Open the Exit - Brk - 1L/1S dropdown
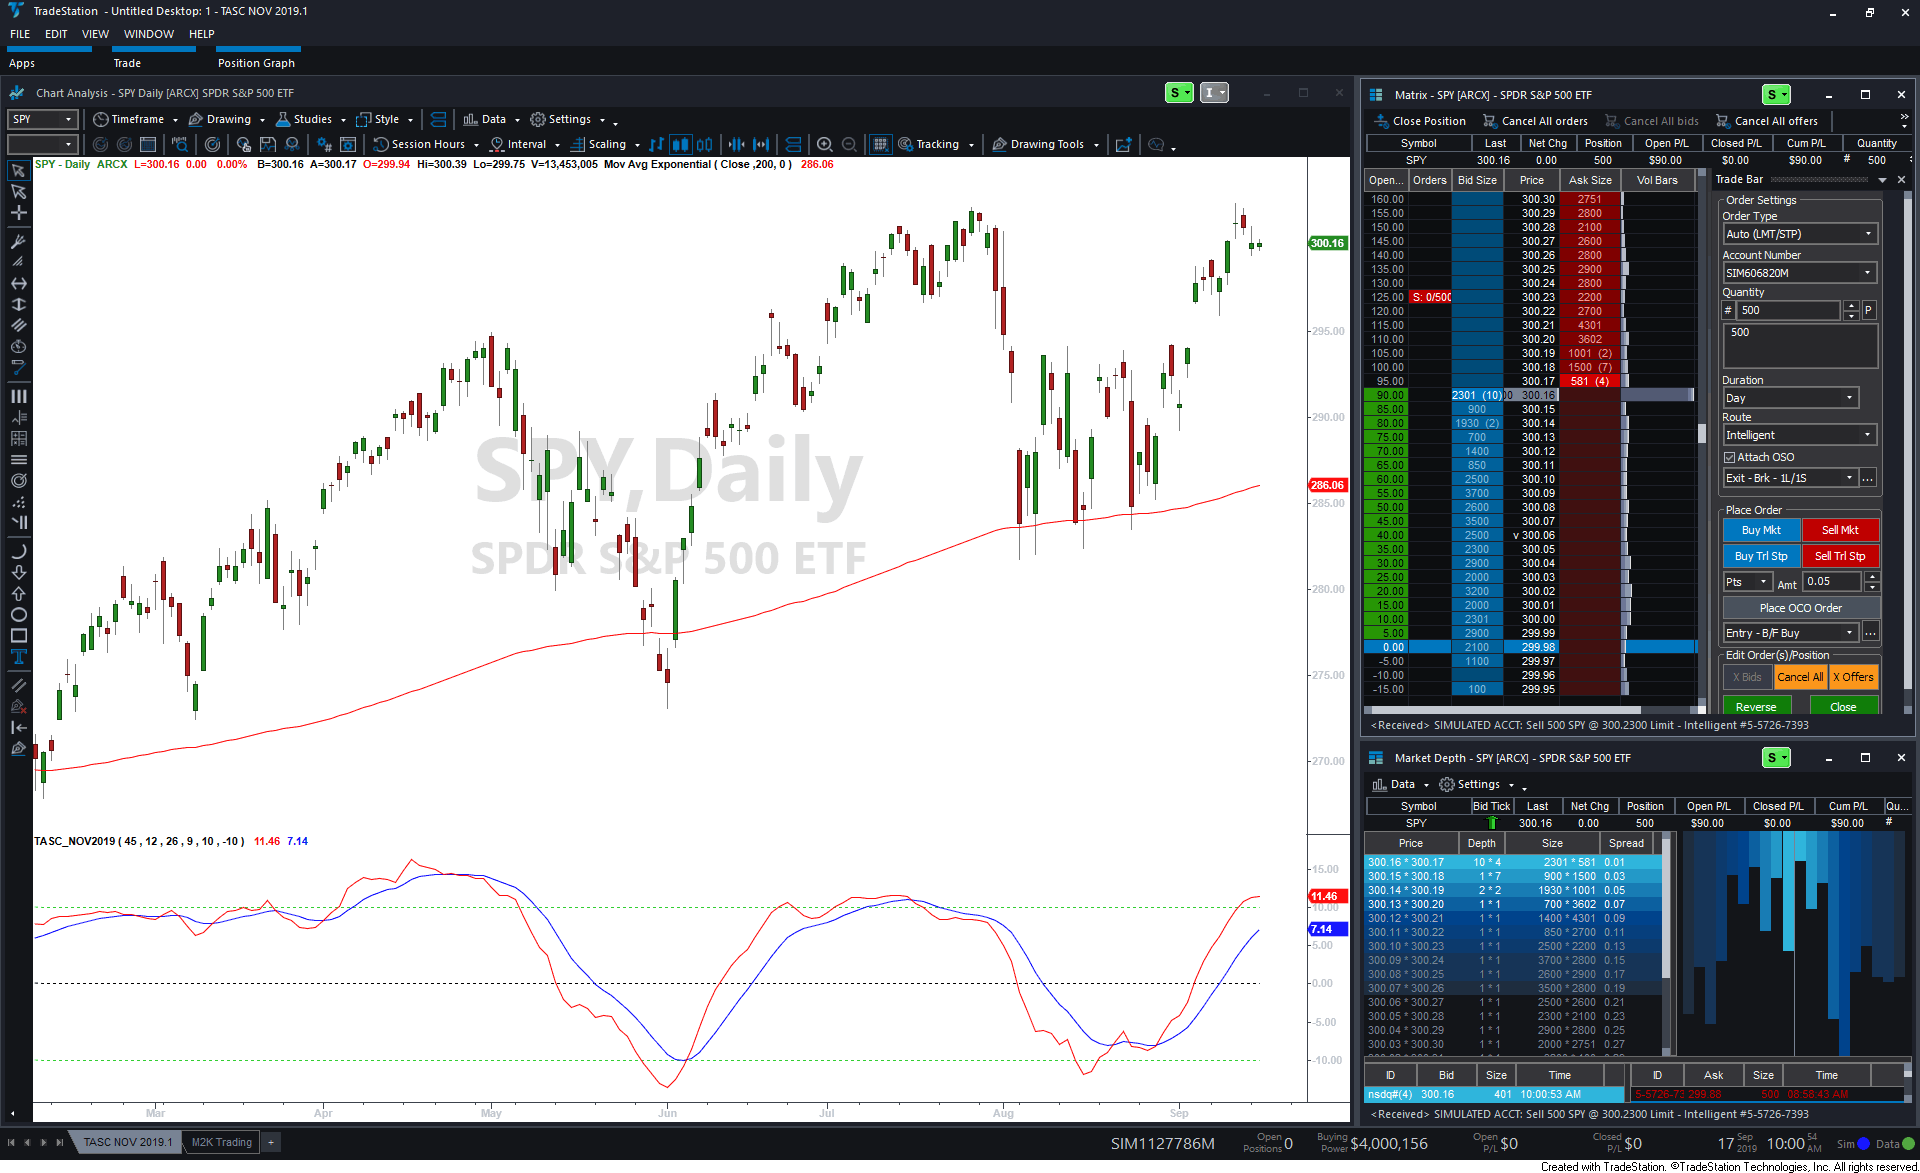This screenshot has height=1173, width=1920. click(1790, 478)
